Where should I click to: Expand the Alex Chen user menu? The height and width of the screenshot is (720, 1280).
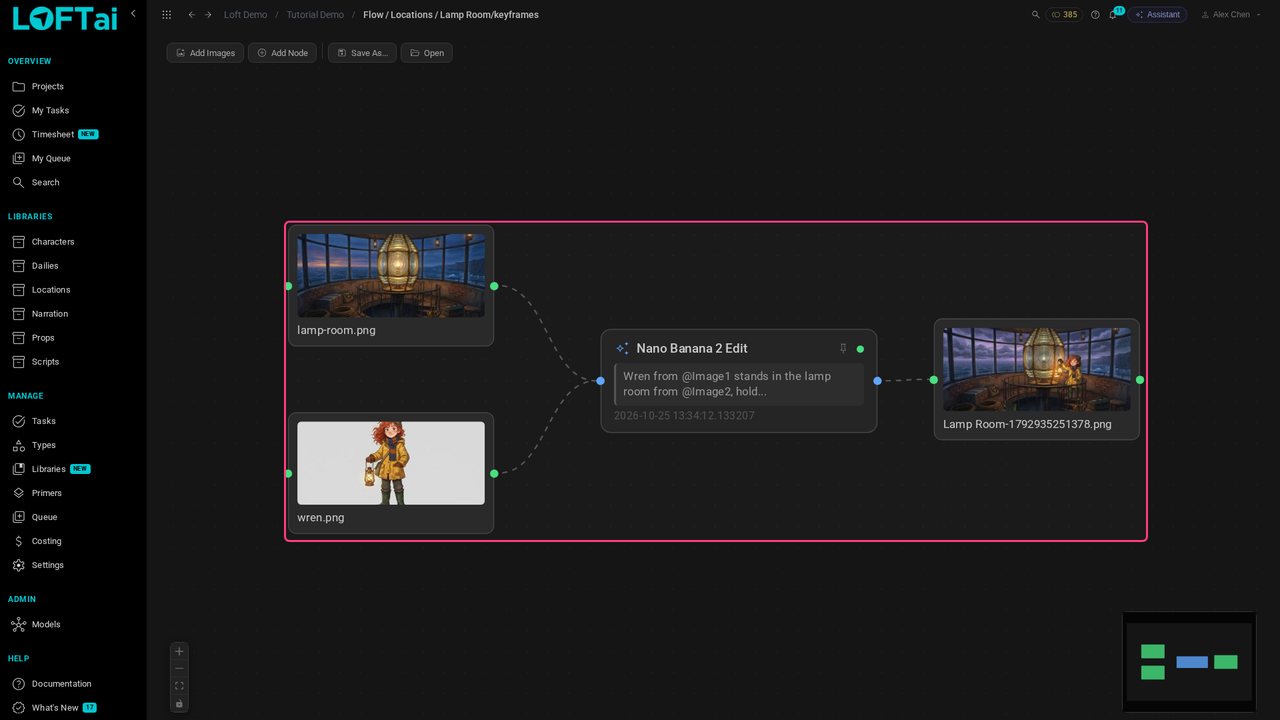point(1230,15)
